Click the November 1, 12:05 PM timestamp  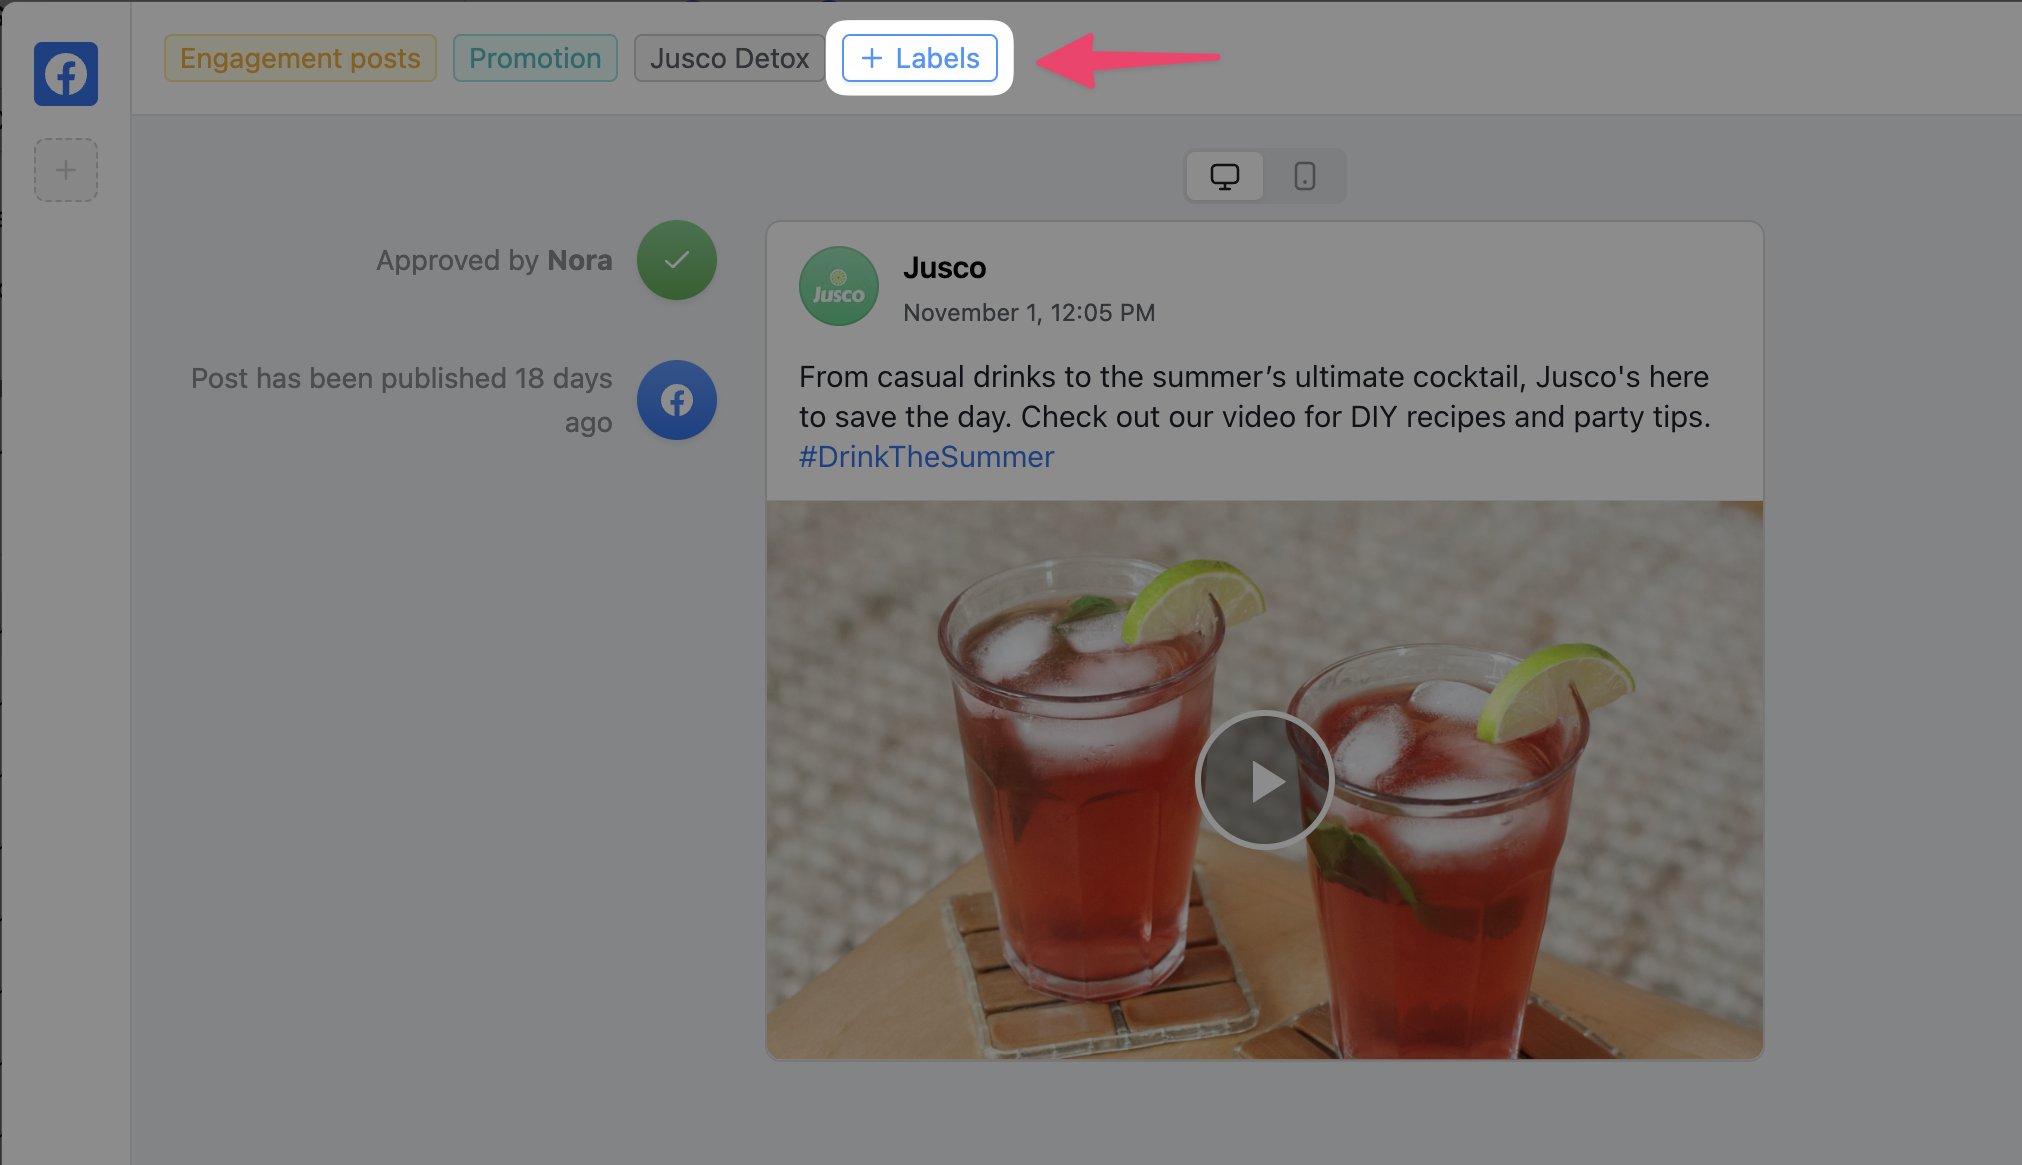click(1028, 313)
